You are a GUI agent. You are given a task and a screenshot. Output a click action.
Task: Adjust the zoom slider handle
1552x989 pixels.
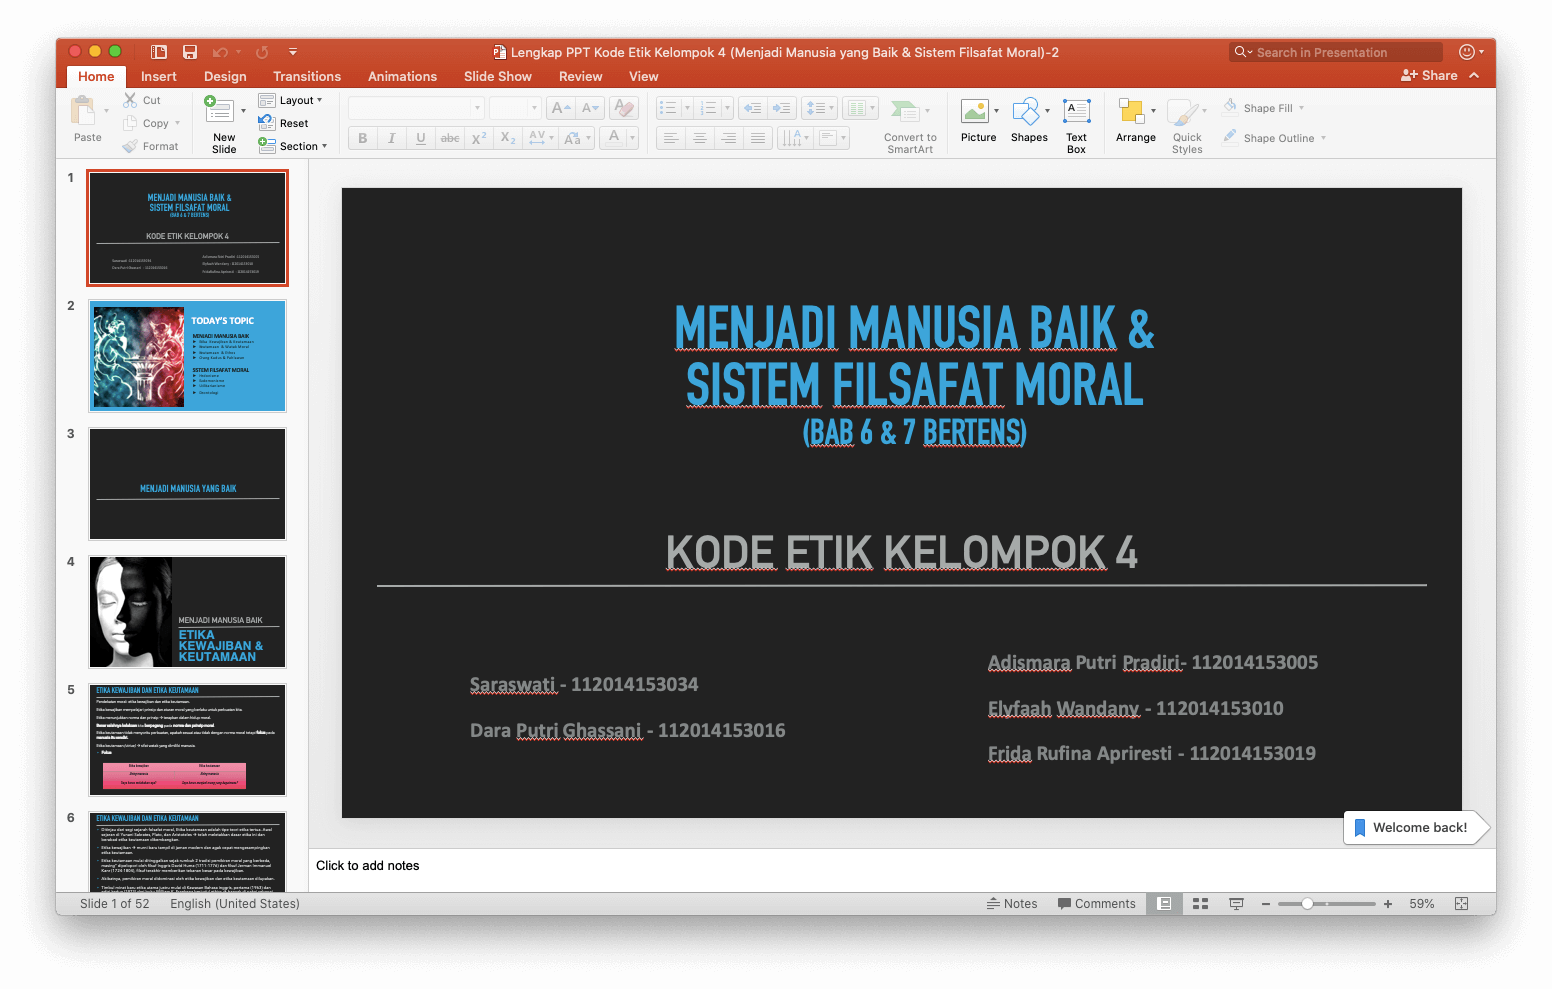1307,903
